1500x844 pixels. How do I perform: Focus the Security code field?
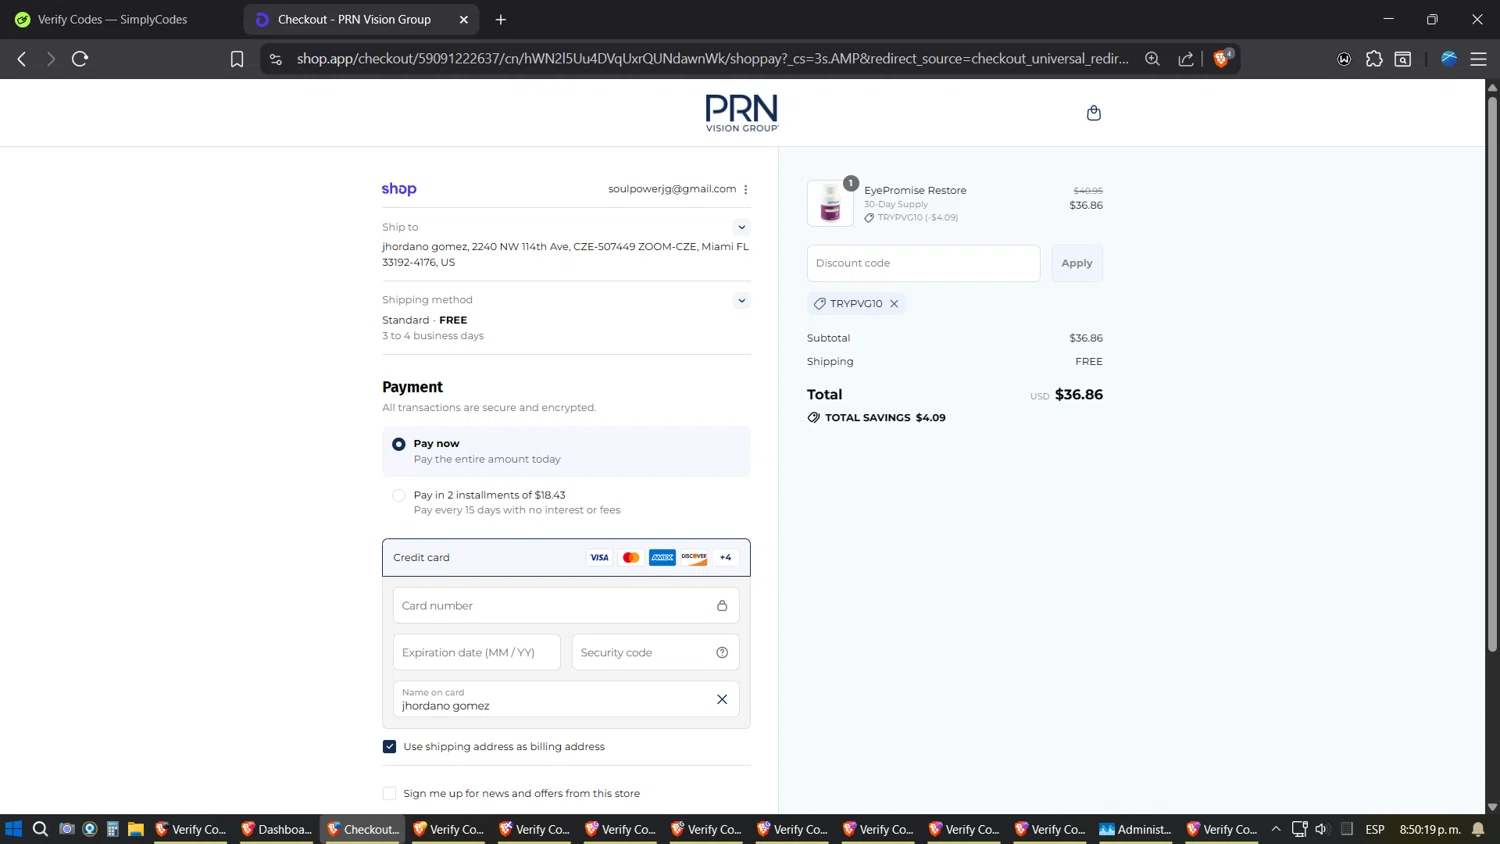point(655,653)
